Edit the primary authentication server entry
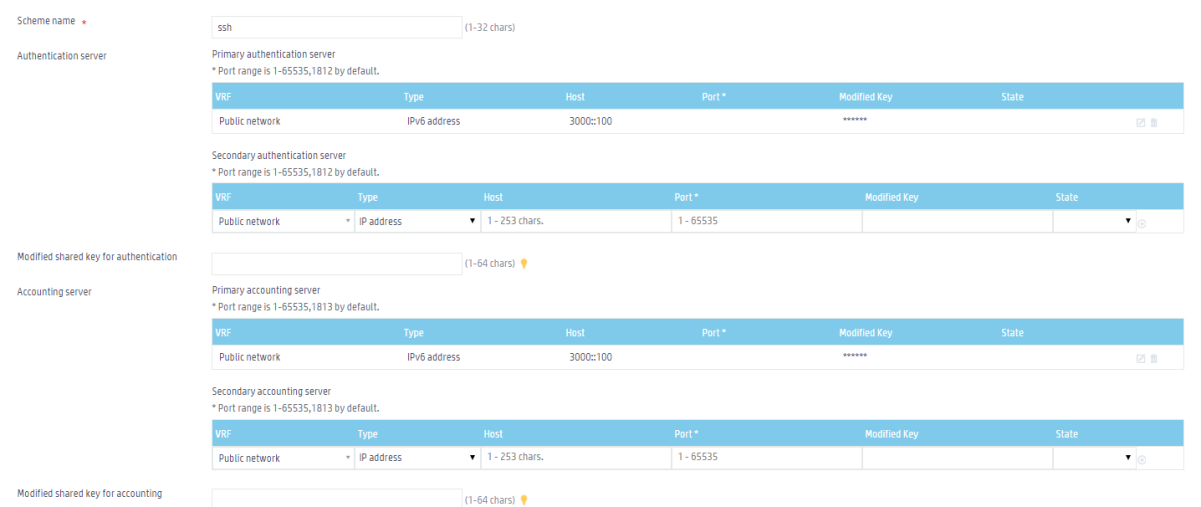 click(x=1141, y=122)
